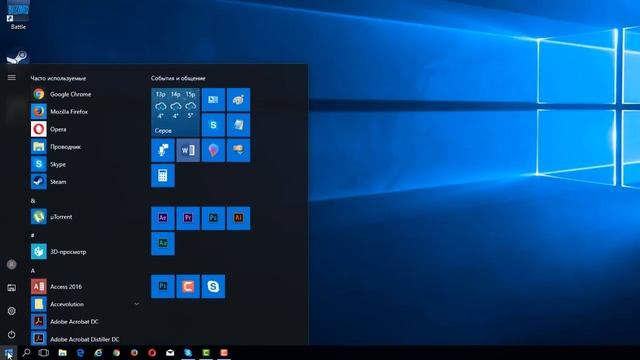Image resolution: width=640 pixels, height=360 pixels.
Task: Launch Internet Explorer from the taskbar
Action: [x=98, y=353]
